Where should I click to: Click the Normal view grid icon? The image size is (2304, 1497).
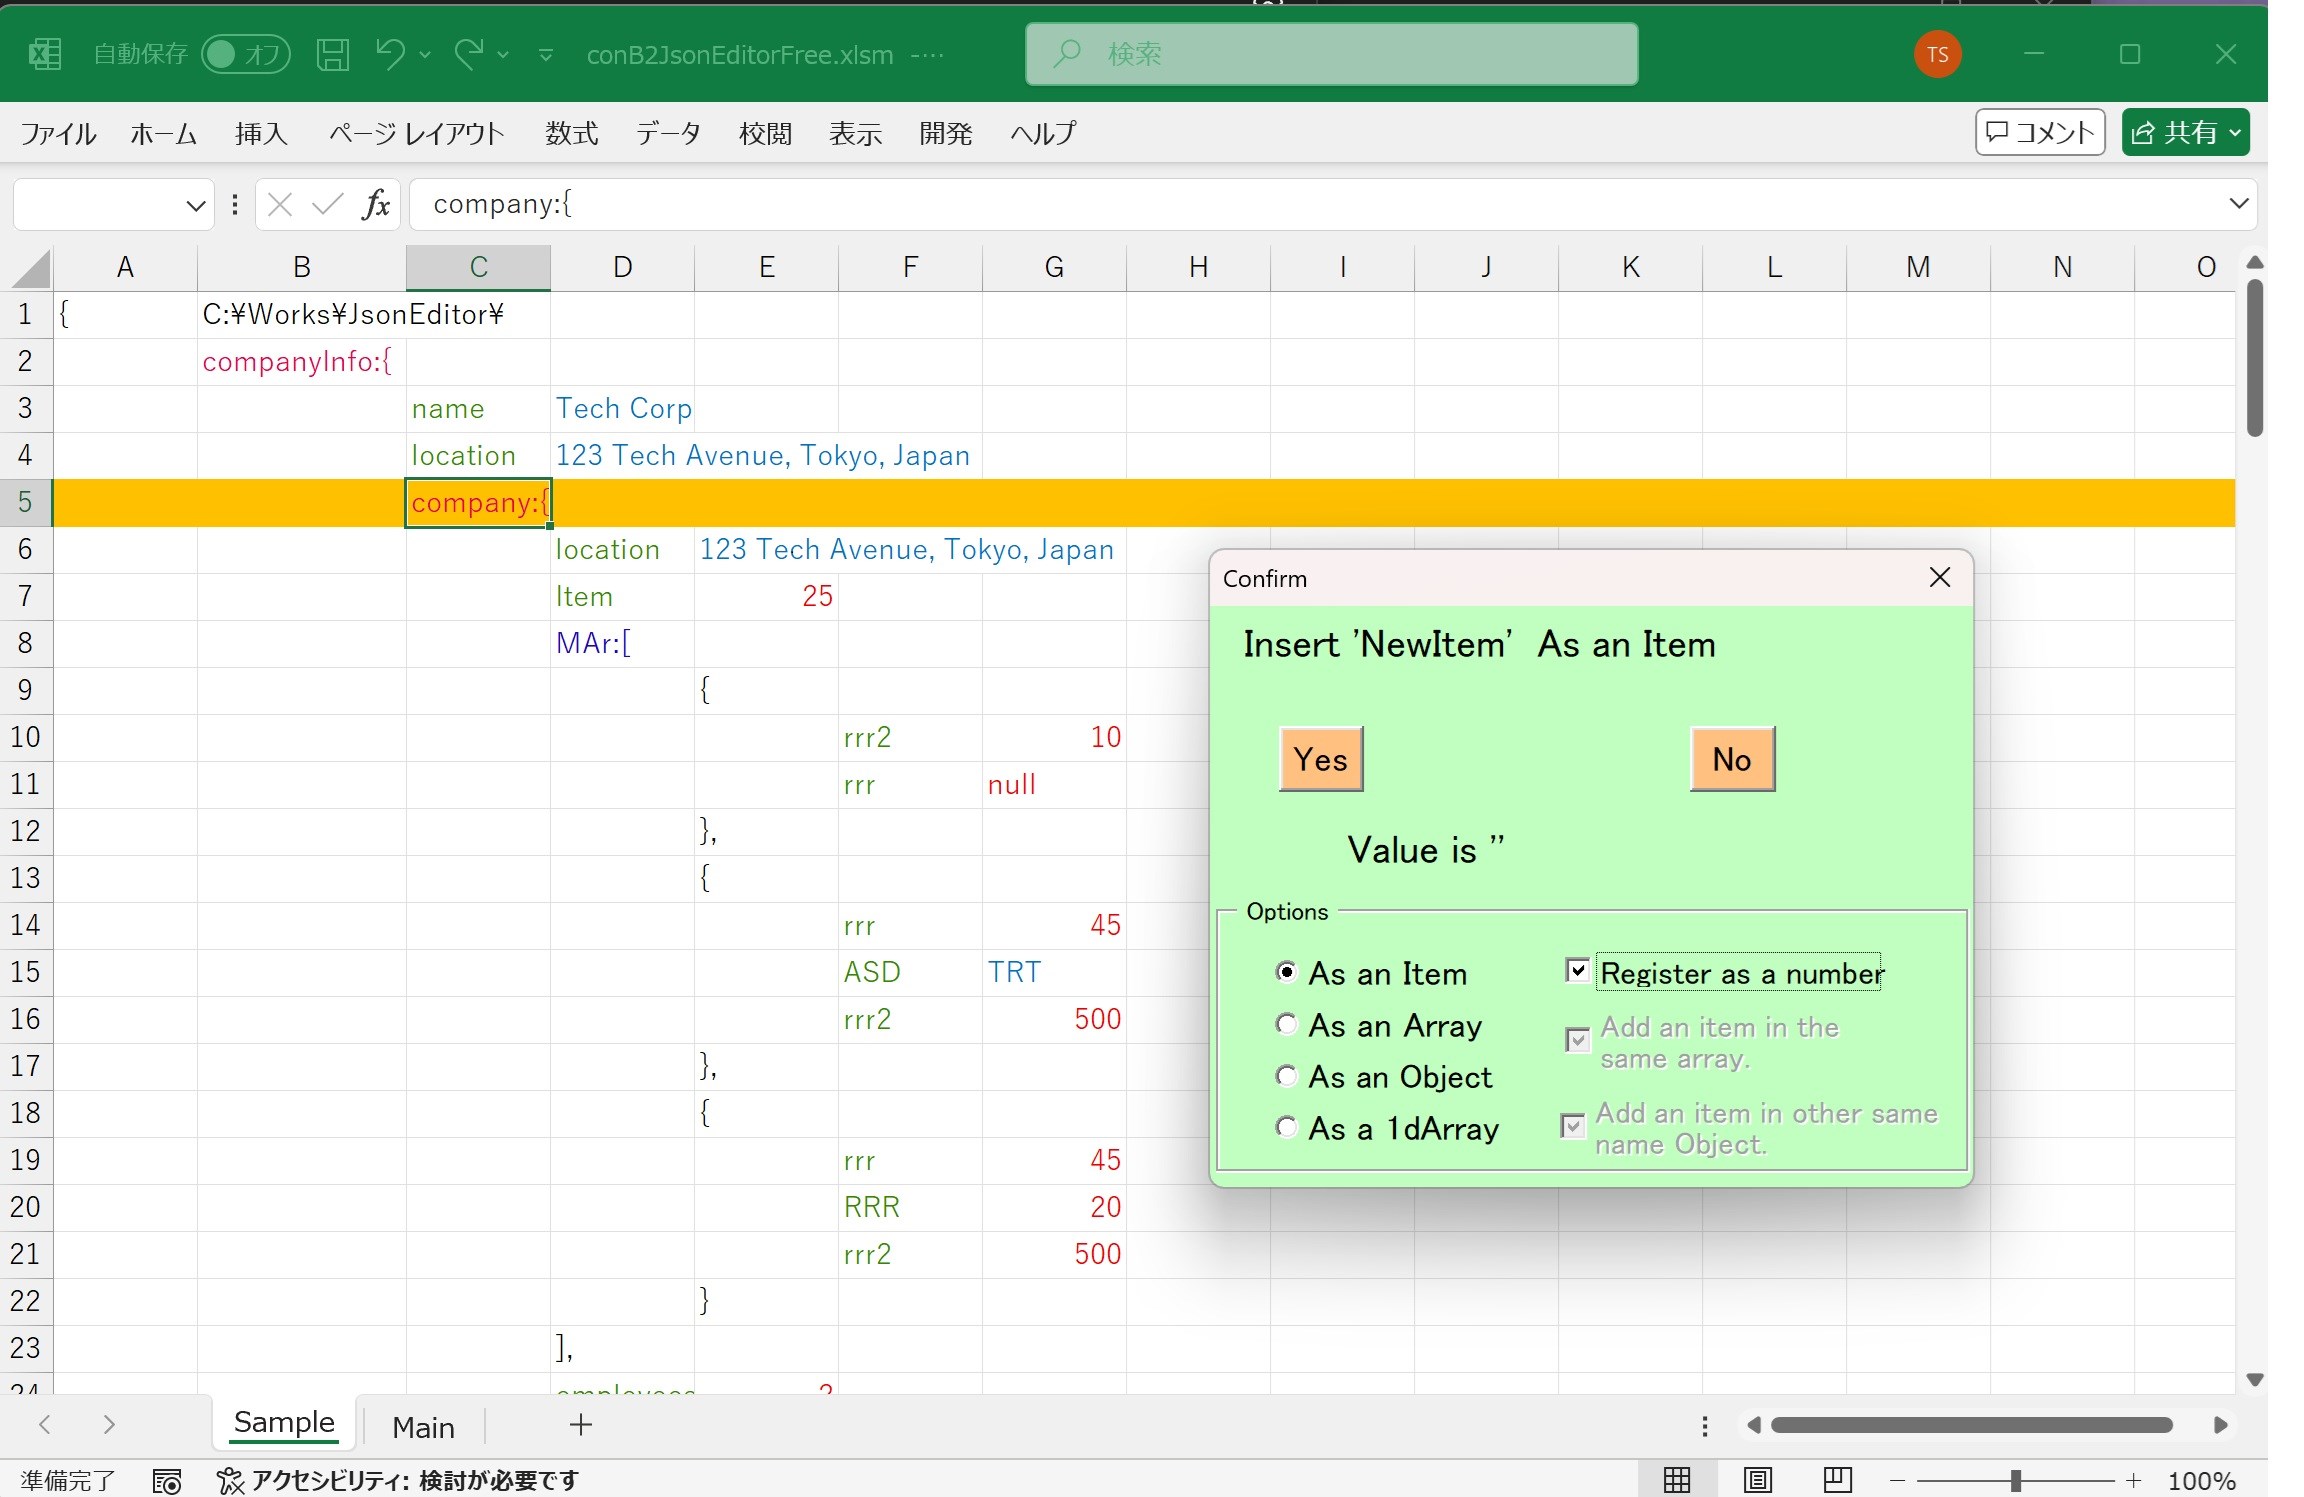coord(1677,1480)
